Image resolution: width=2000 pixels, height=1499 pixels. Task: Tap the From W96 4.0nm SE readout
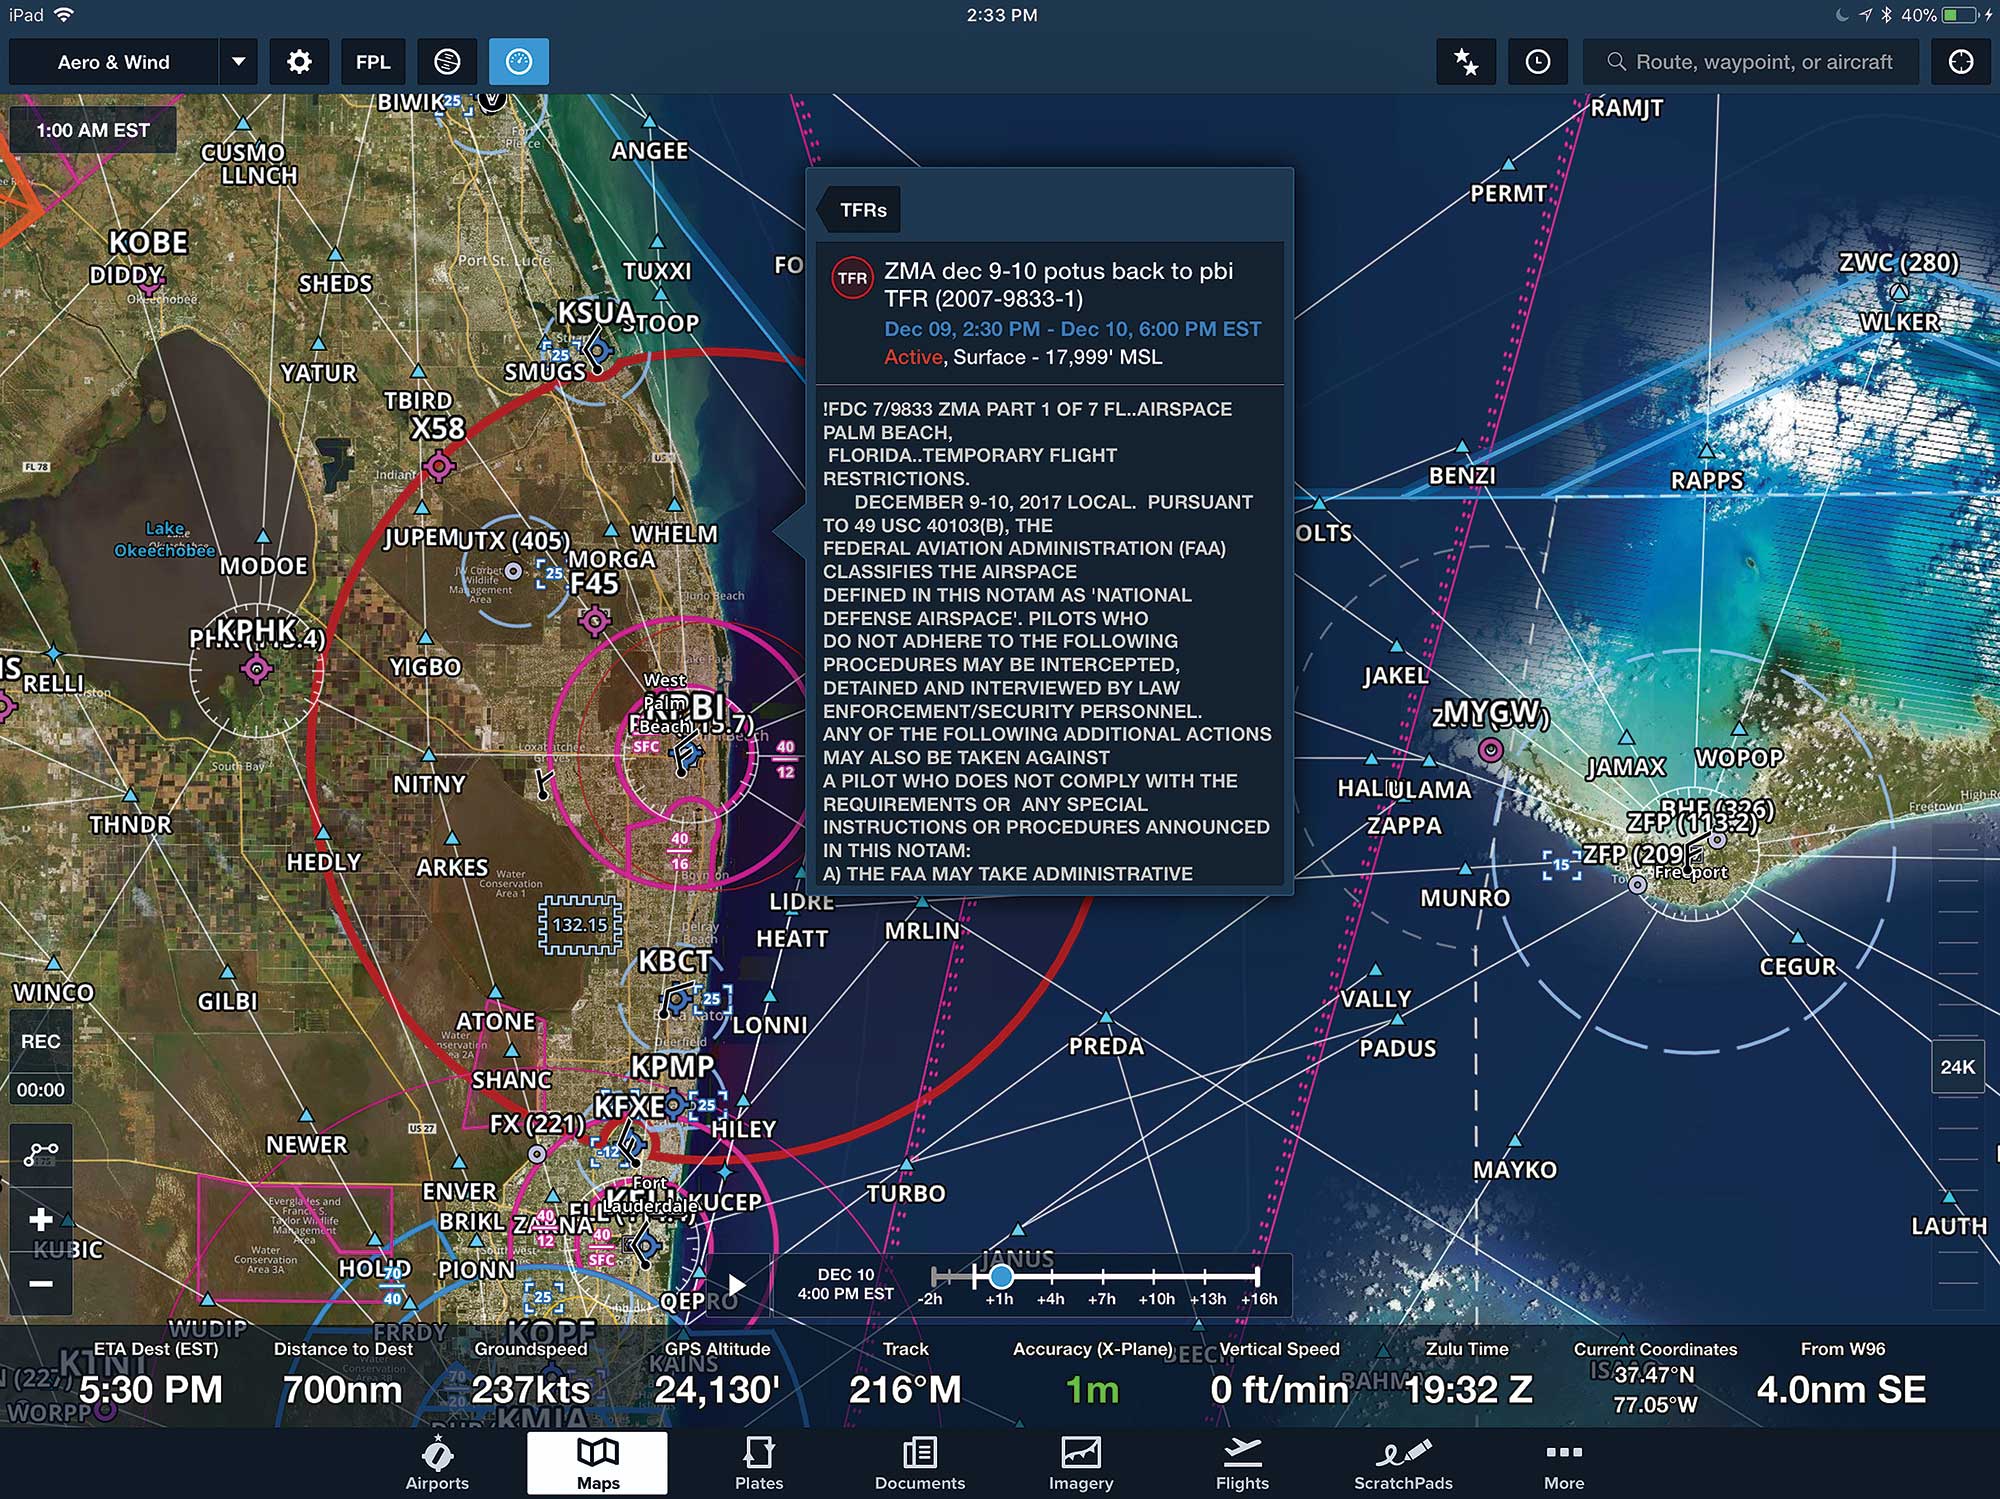tap(1842, 1377)
